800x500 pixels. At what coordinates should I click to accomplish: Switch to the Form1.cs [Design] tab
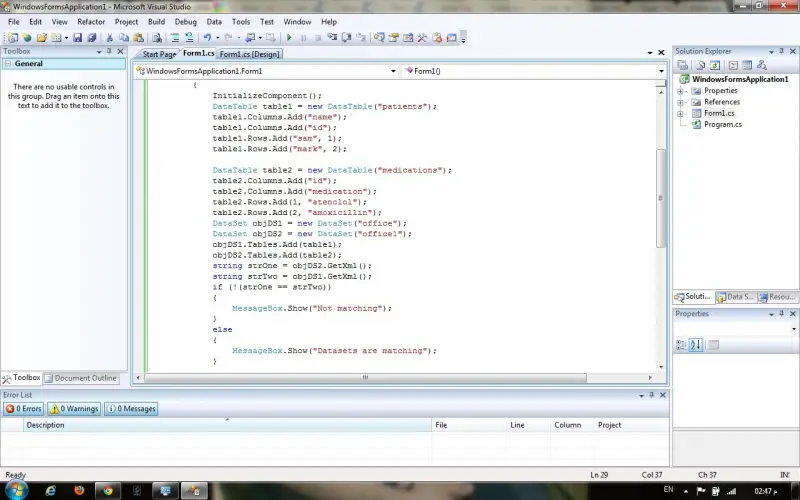(x=249, y=54)
